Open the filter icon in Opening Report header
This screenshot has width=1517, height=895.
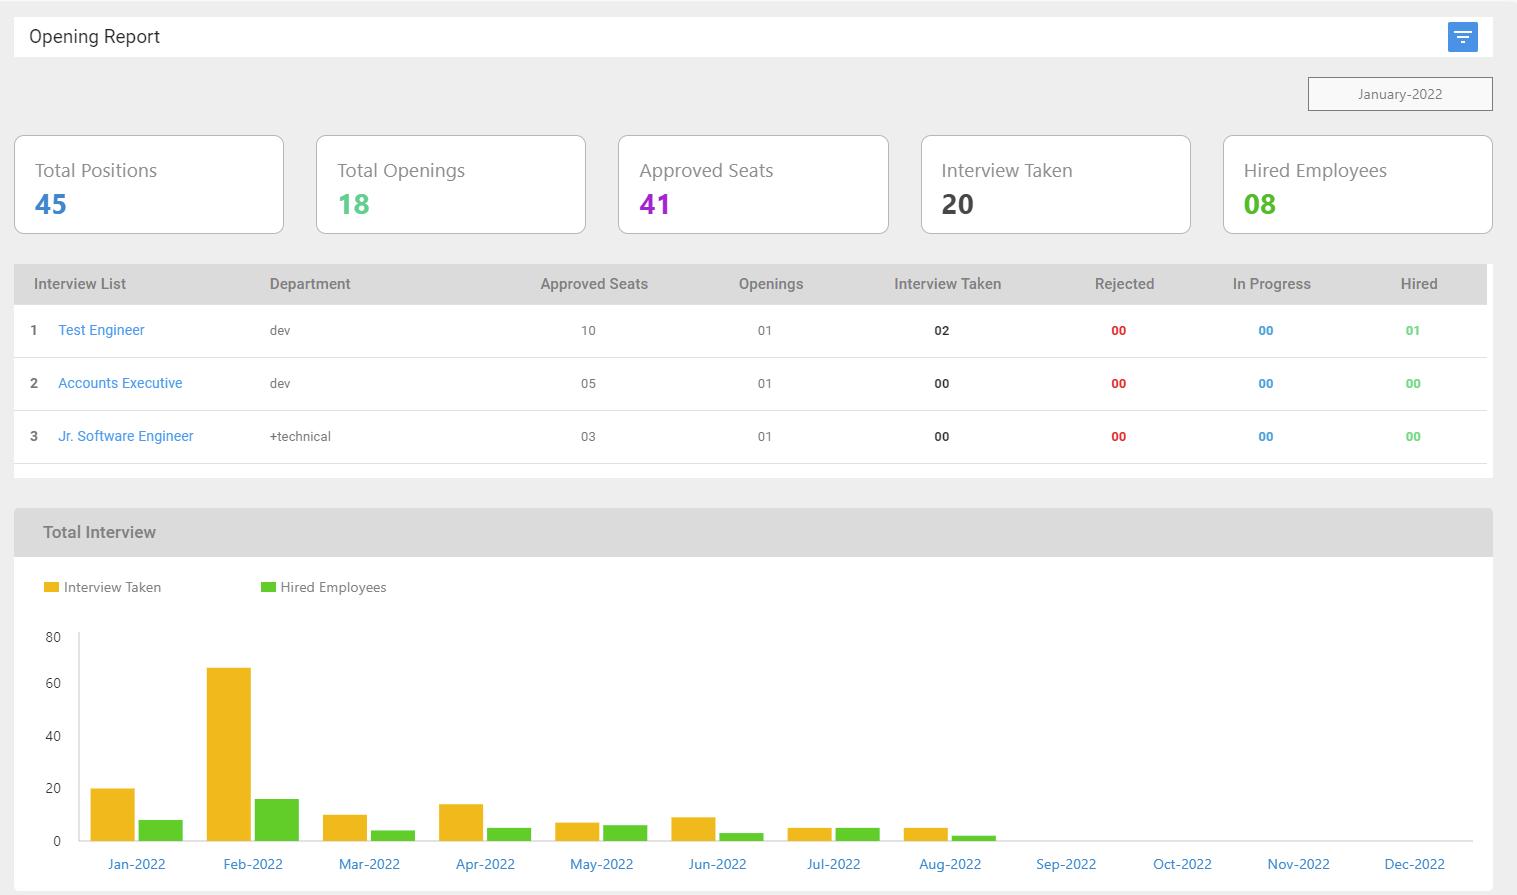point(1462,37)
